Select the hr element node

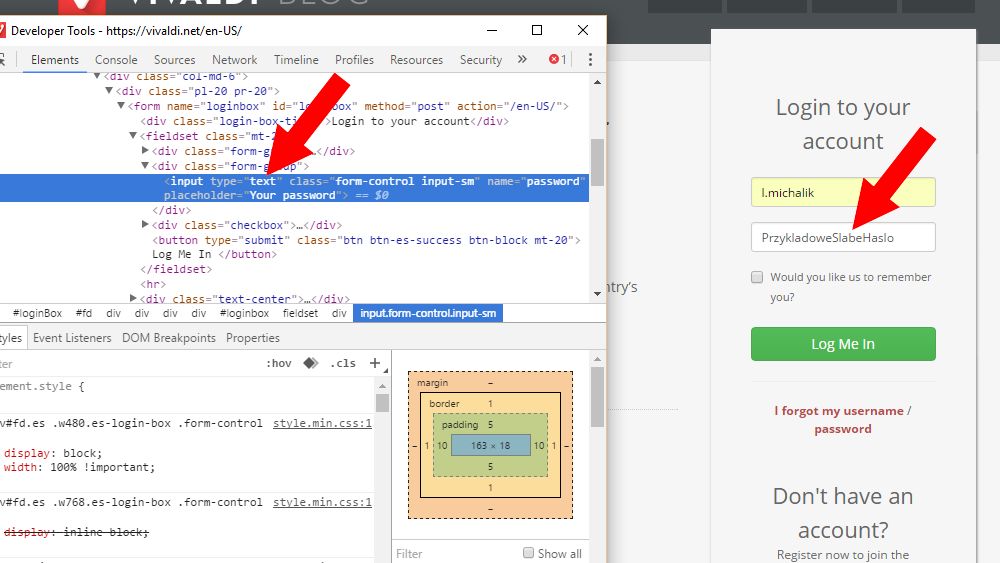(153, 284)
